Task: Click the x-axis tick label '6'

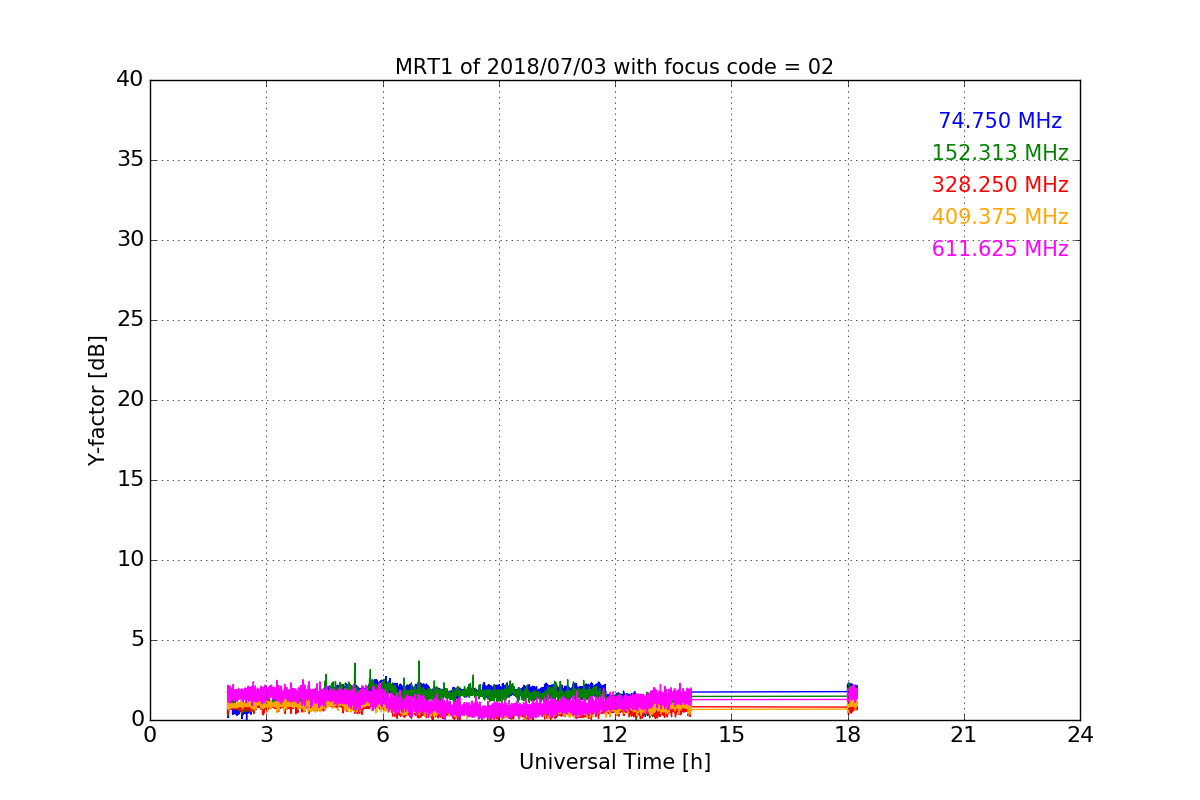Action: (383, 735)
